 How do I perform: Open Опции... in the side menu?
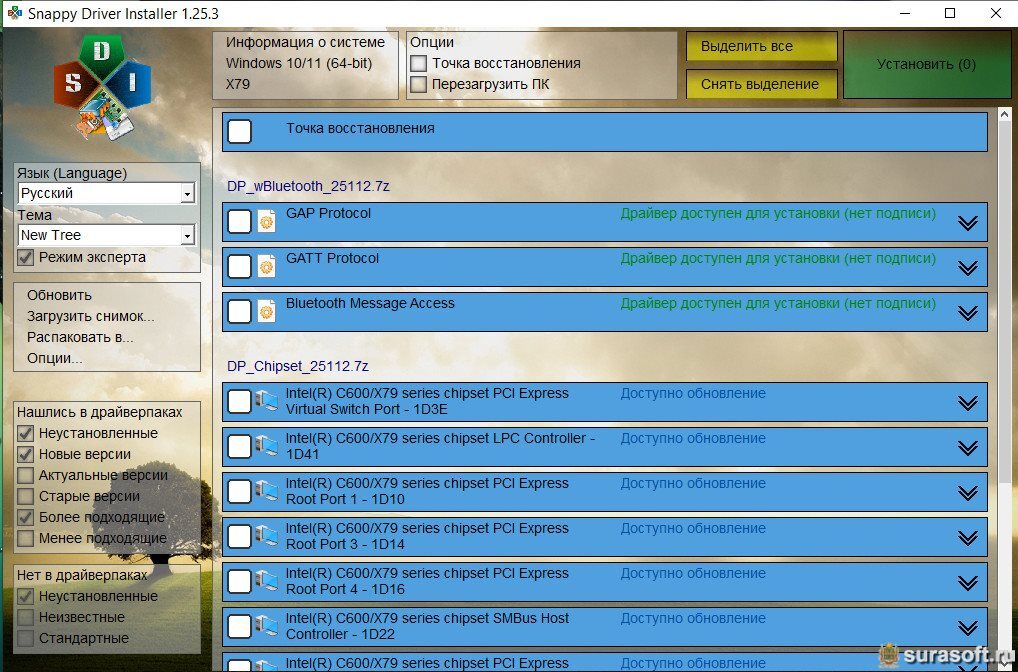click(x=55, y=358)
